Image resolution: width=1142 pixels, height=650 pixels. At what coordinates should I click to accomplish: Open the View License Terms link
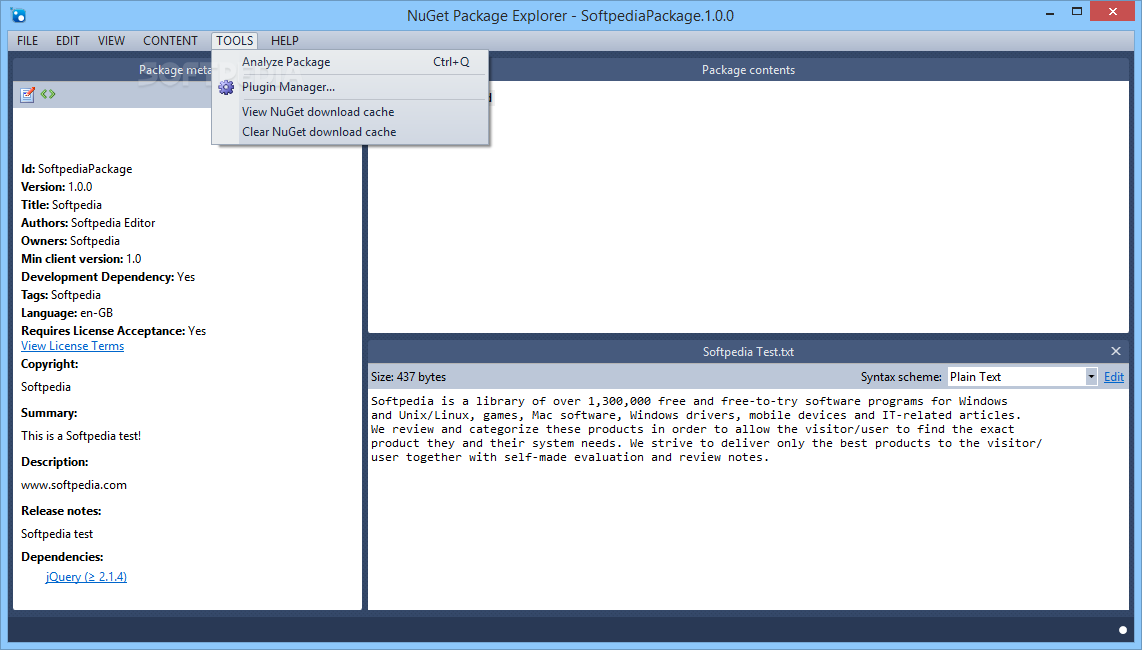[72, 346]
